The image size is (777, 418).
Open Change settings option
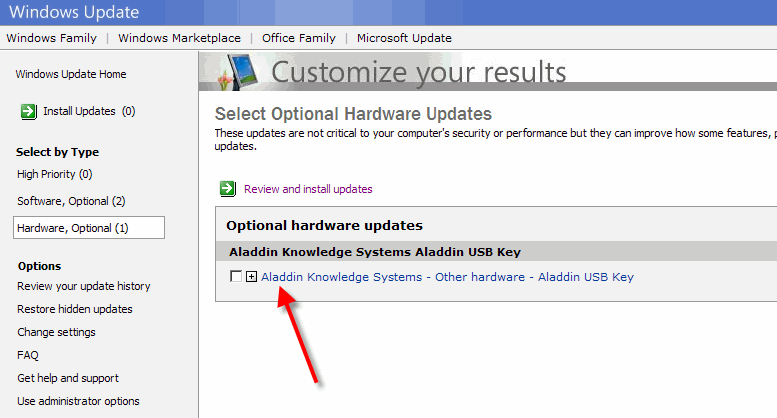tap(56, 332)
